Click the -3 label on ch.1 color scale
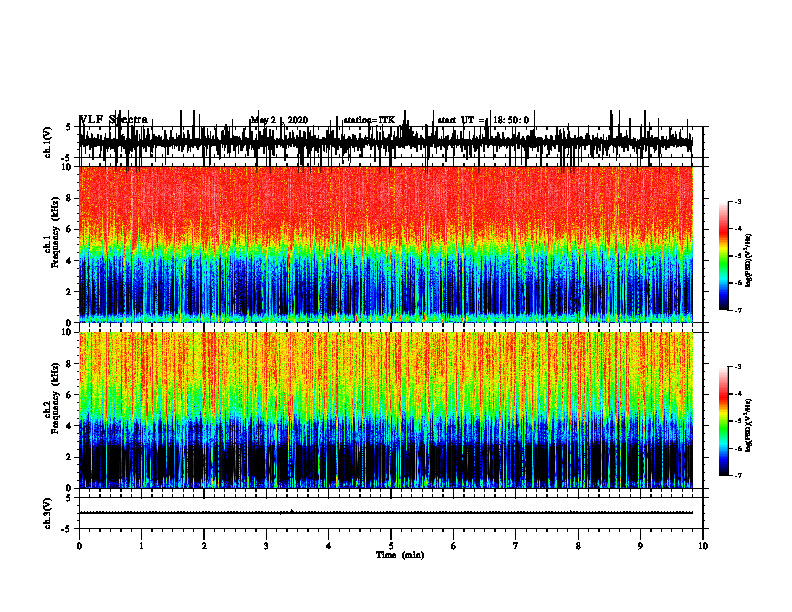 [x=738, y=201]
